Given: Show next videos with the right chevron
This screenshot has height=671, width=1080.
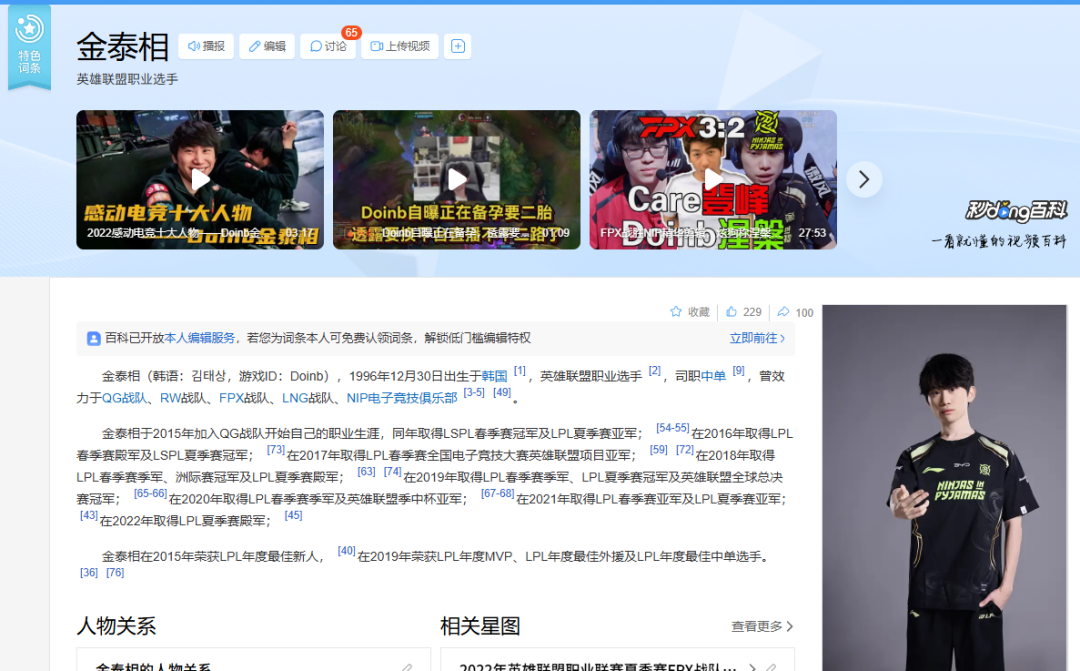Looking at the screenshot, I should pyautogui.click(x=864, y=180).
